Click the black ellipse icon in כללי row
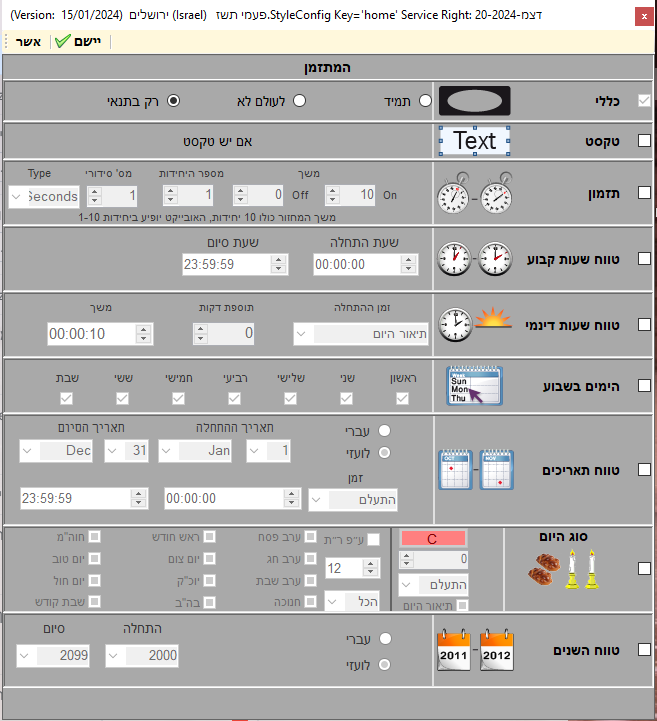 (x=475, y=101)
